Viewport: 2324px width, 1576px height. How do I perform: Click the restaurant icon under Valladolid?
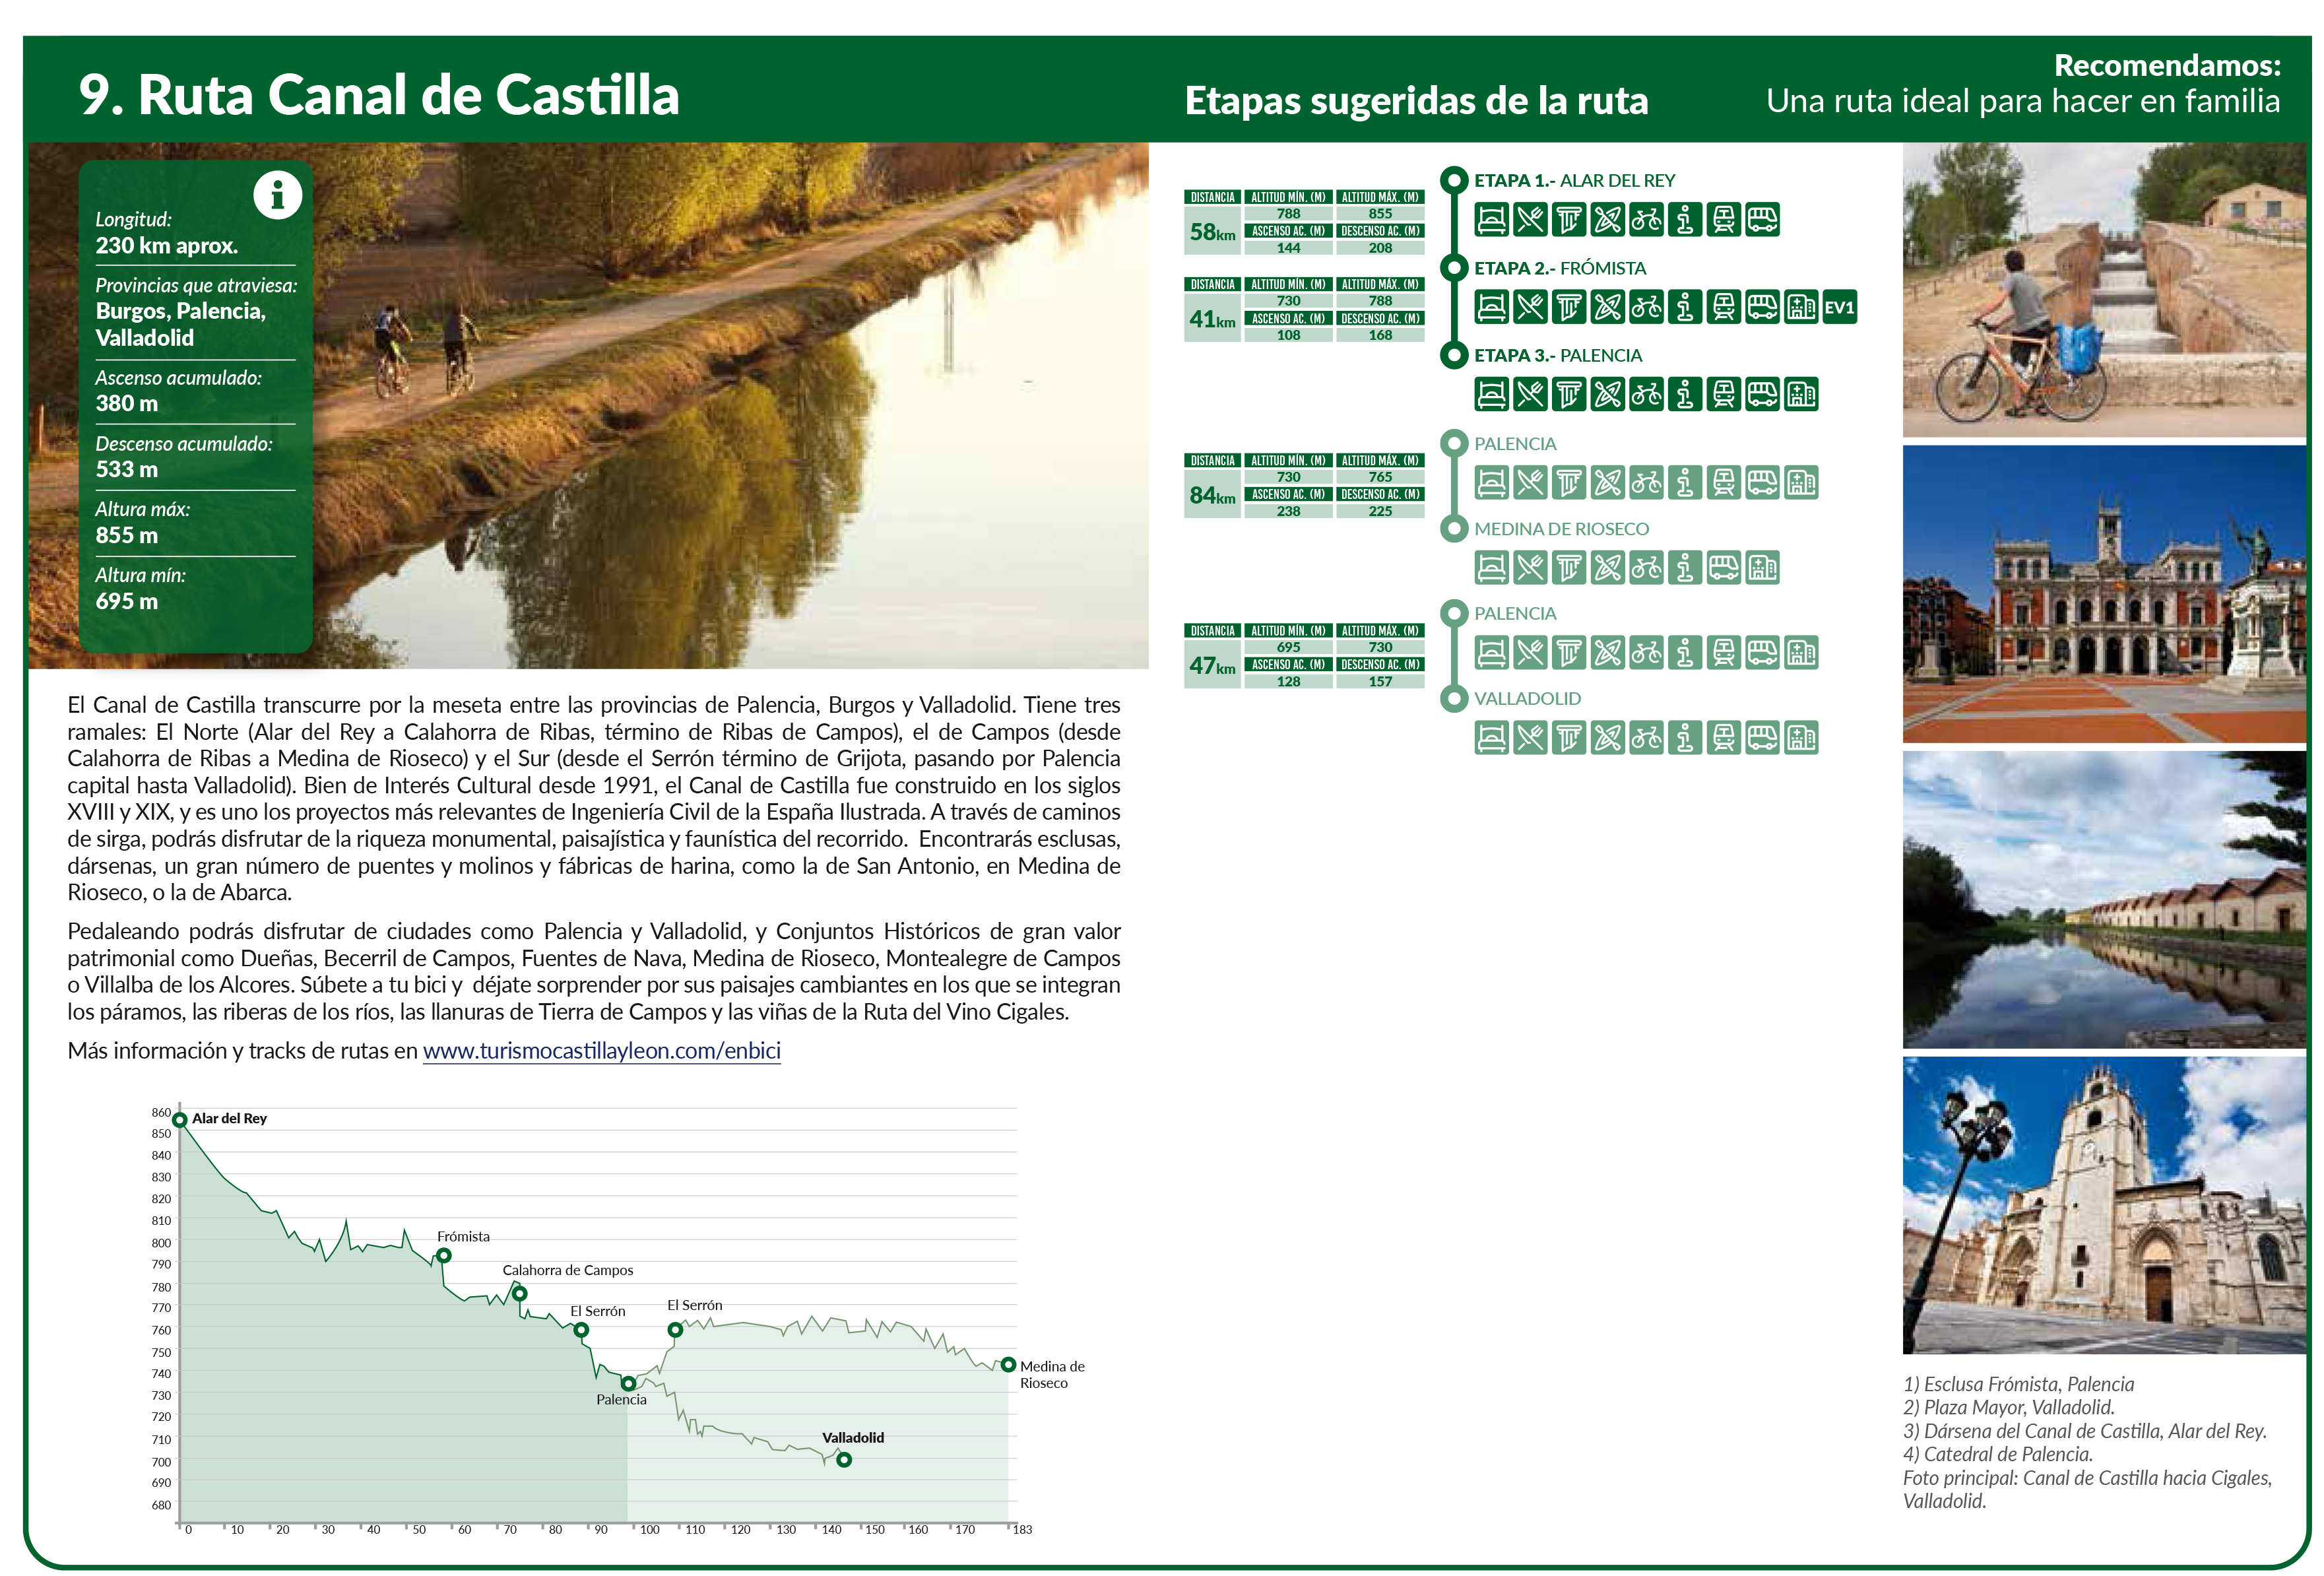1530,738
